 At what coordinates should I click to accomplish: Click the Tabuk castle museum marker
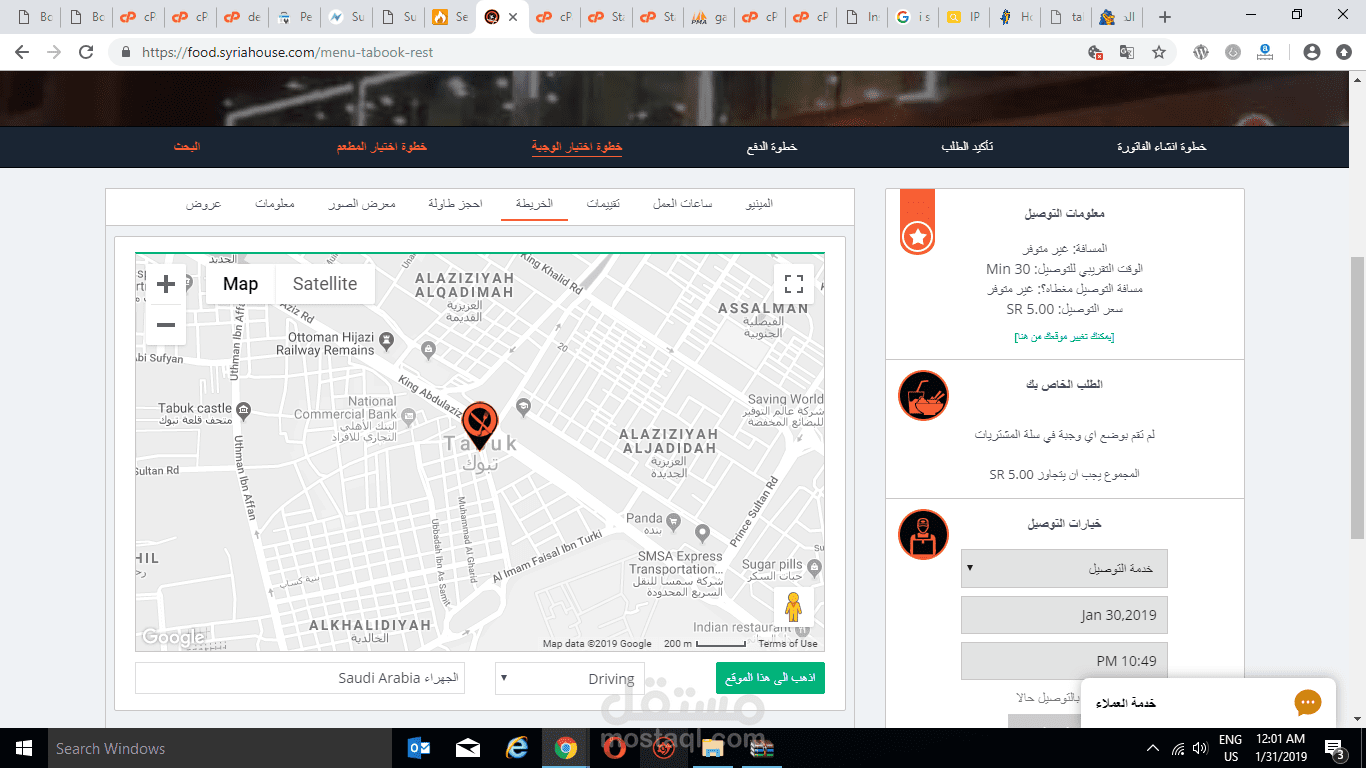243,409
